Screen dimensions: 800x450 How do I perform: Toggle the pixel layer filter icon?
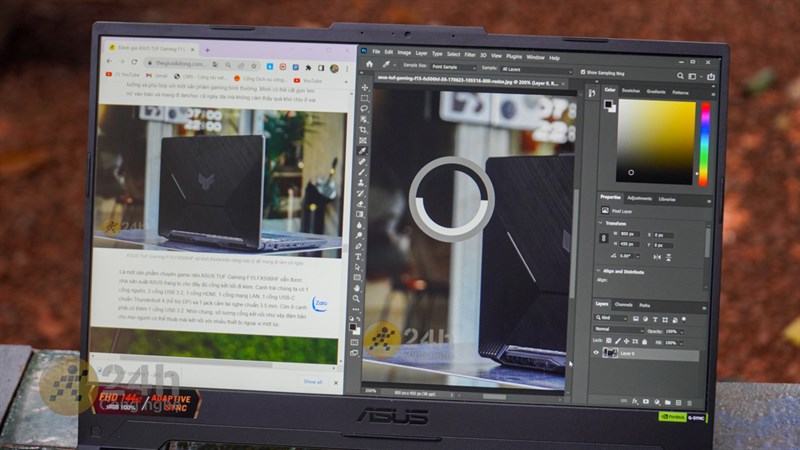636,319
